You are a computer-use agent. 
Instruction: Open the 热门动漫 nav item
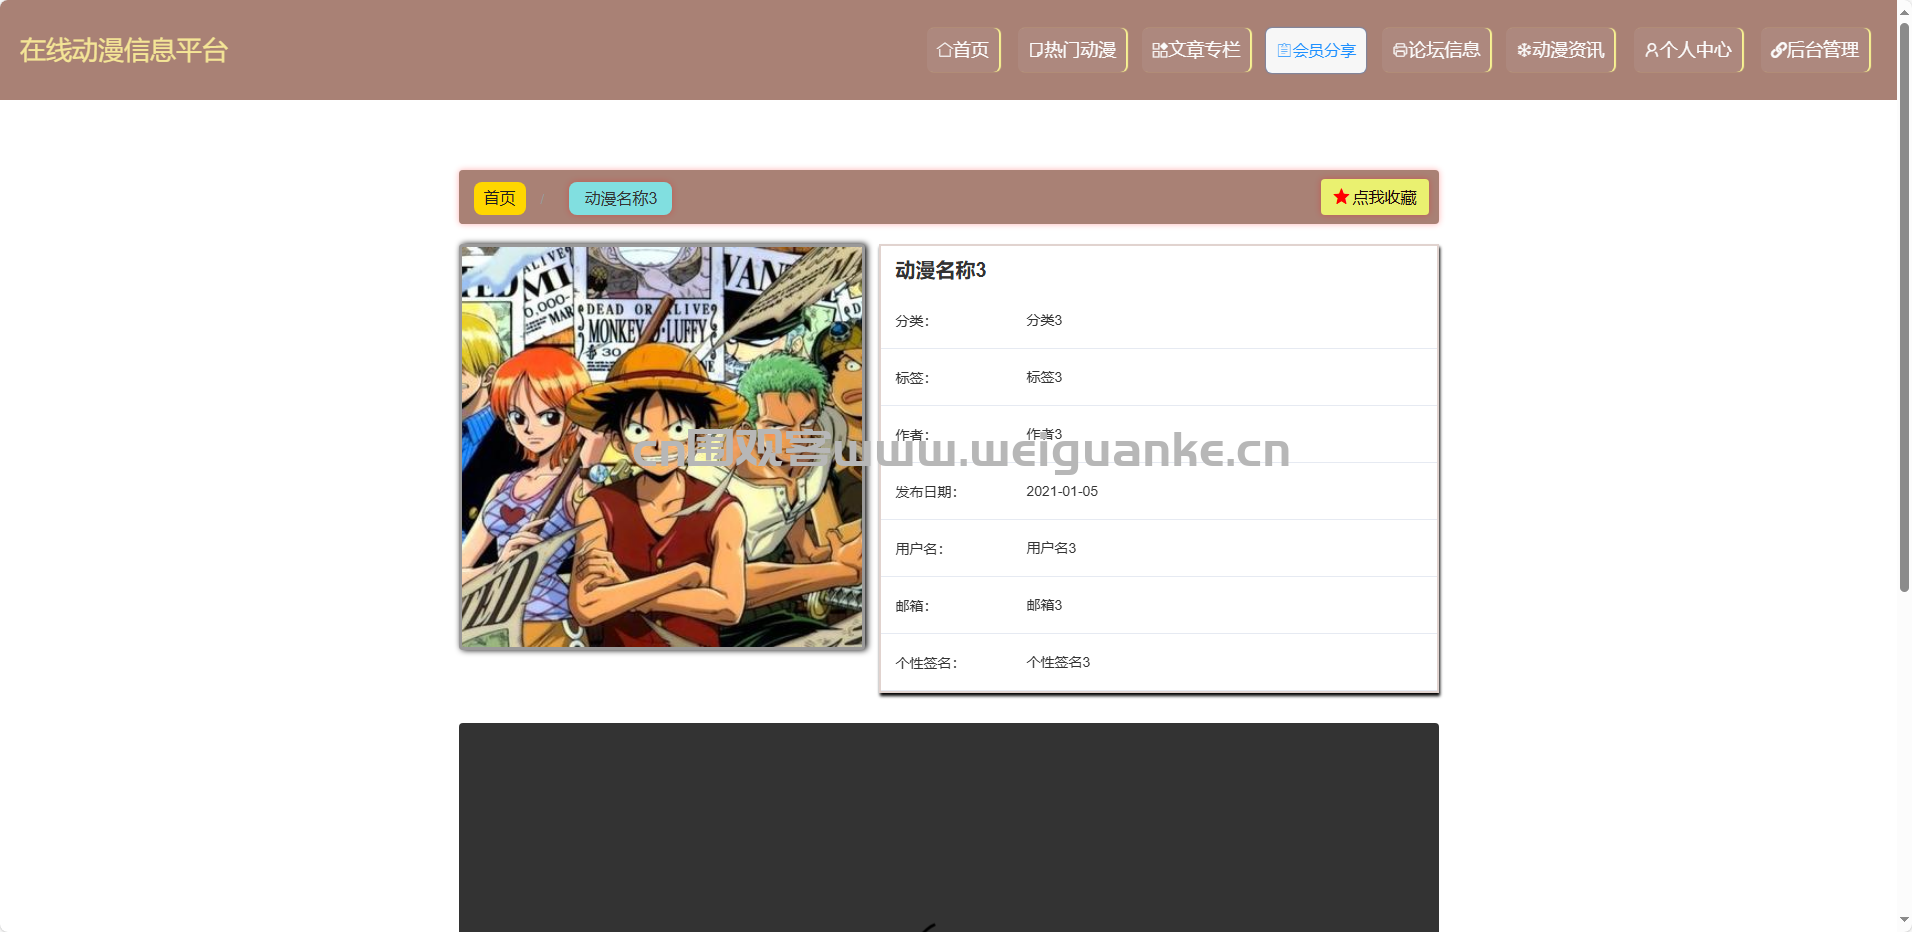click(1072, 50)
